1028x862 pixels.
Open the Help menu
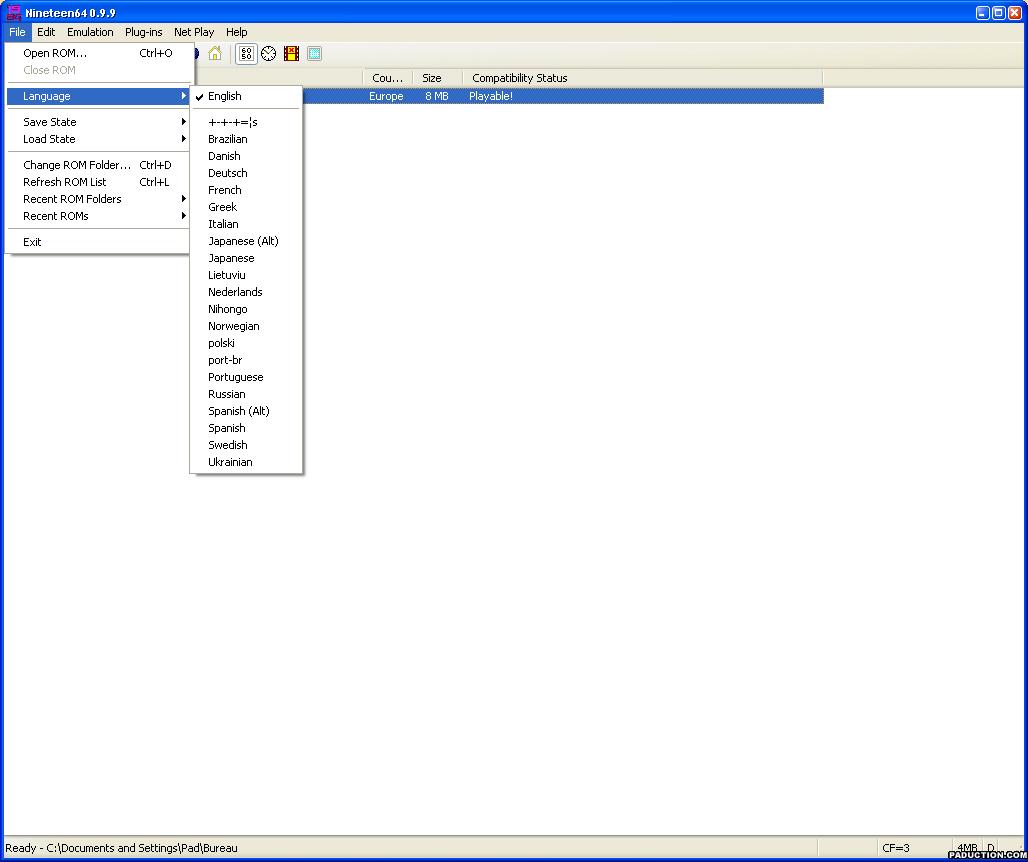tap(237, 32)
